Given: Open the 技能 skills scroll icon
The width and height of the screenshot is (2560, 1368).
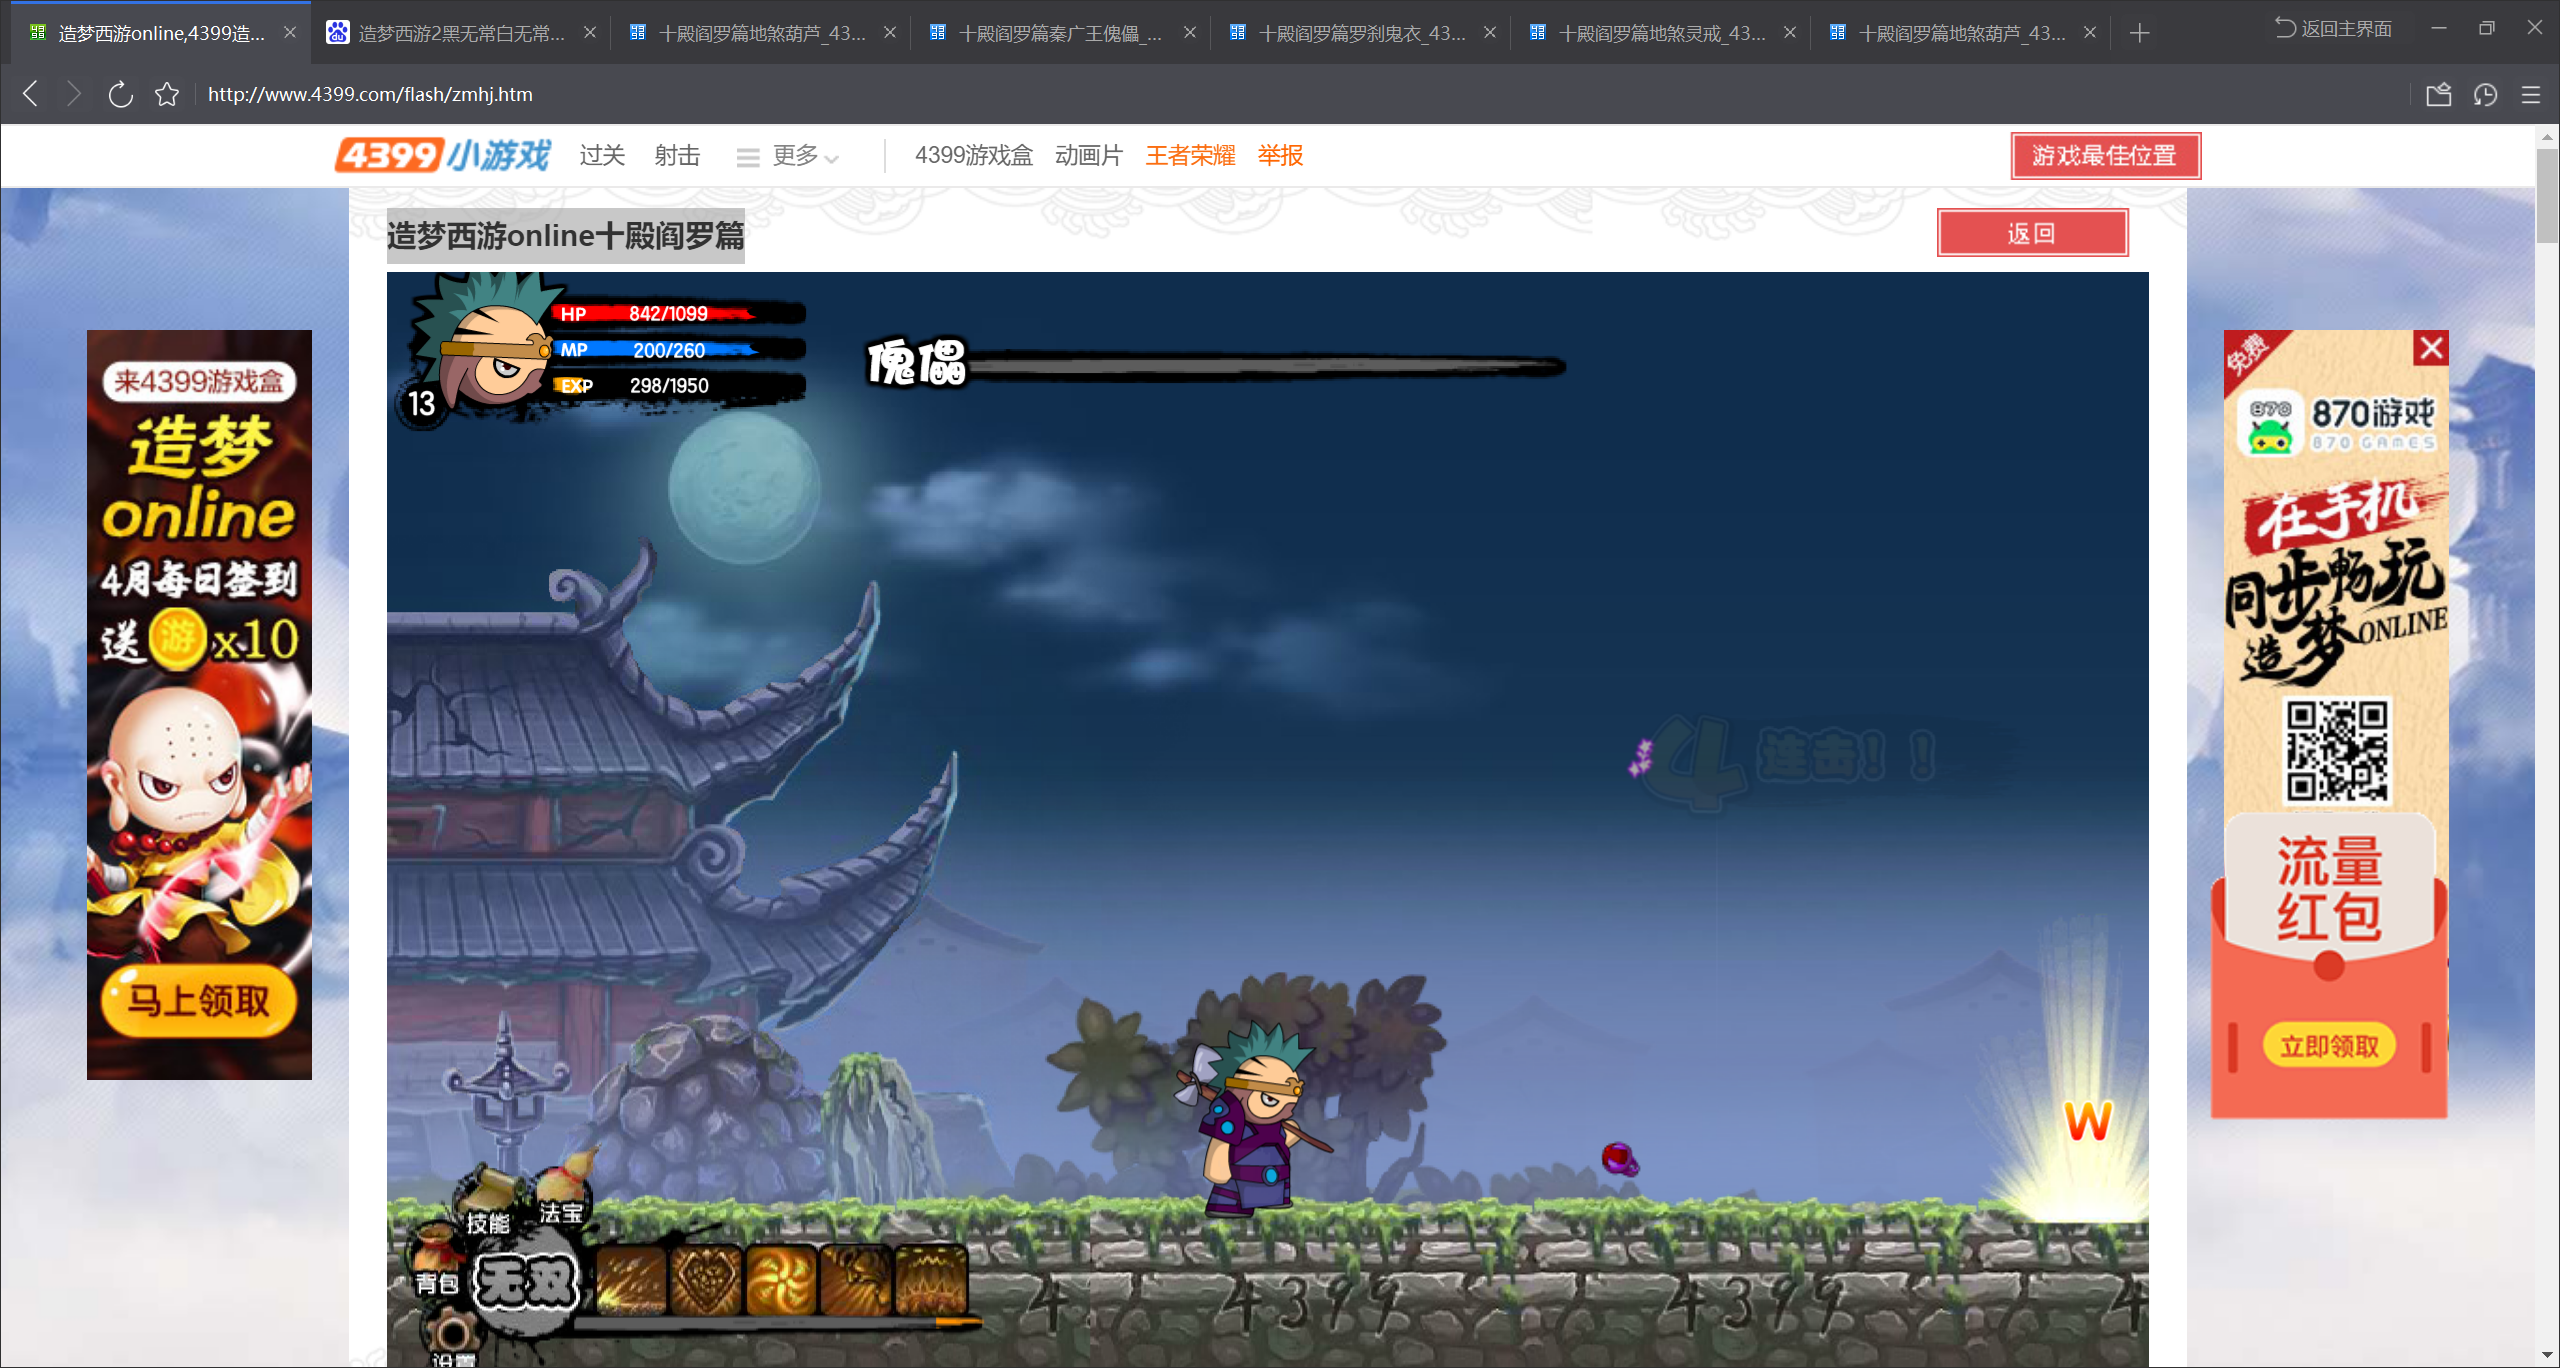Looking at the screenshot, I should click(487, 1198).
